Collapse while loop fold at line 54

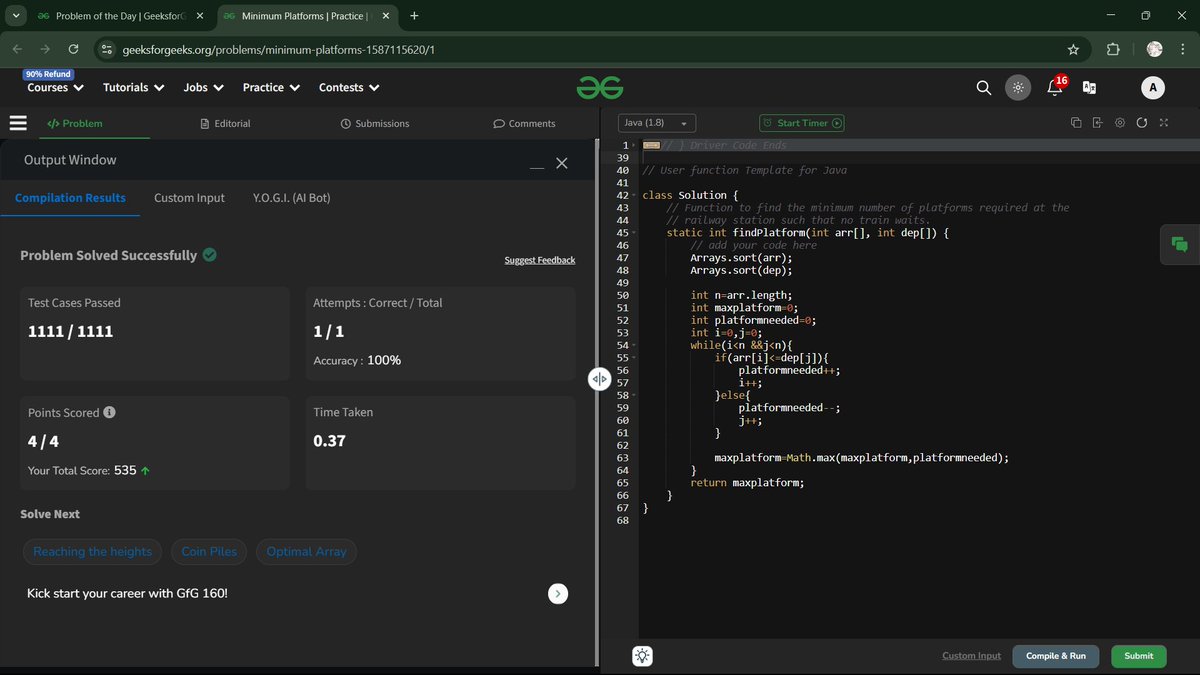pos(633,346)
